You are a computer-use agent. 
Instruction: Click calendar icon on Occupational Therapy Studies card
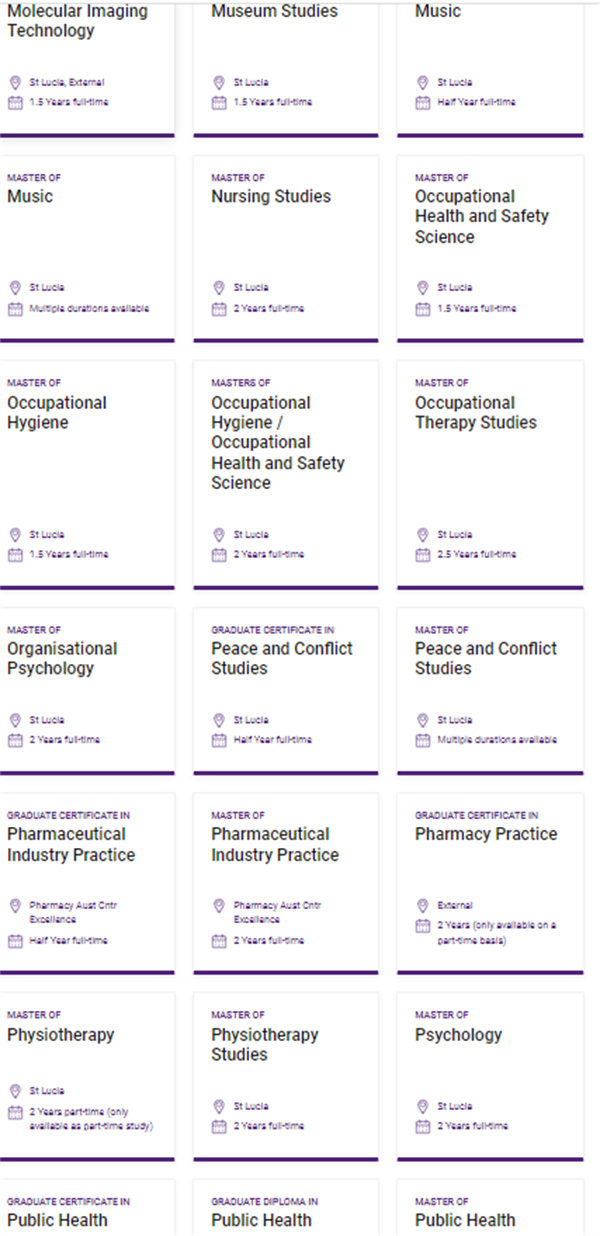(423, 555)
